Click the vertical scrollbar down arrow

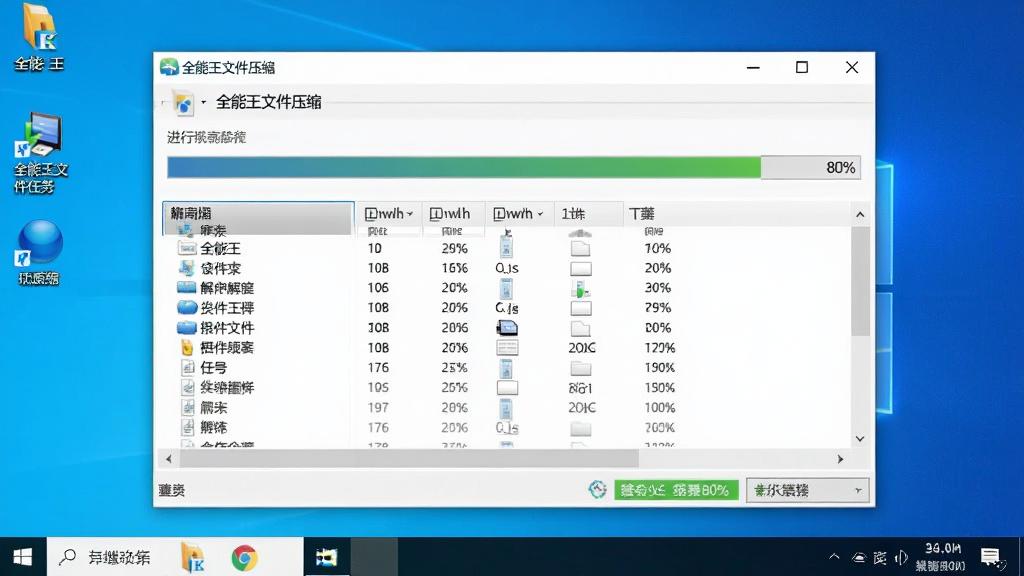click(860, 439)
